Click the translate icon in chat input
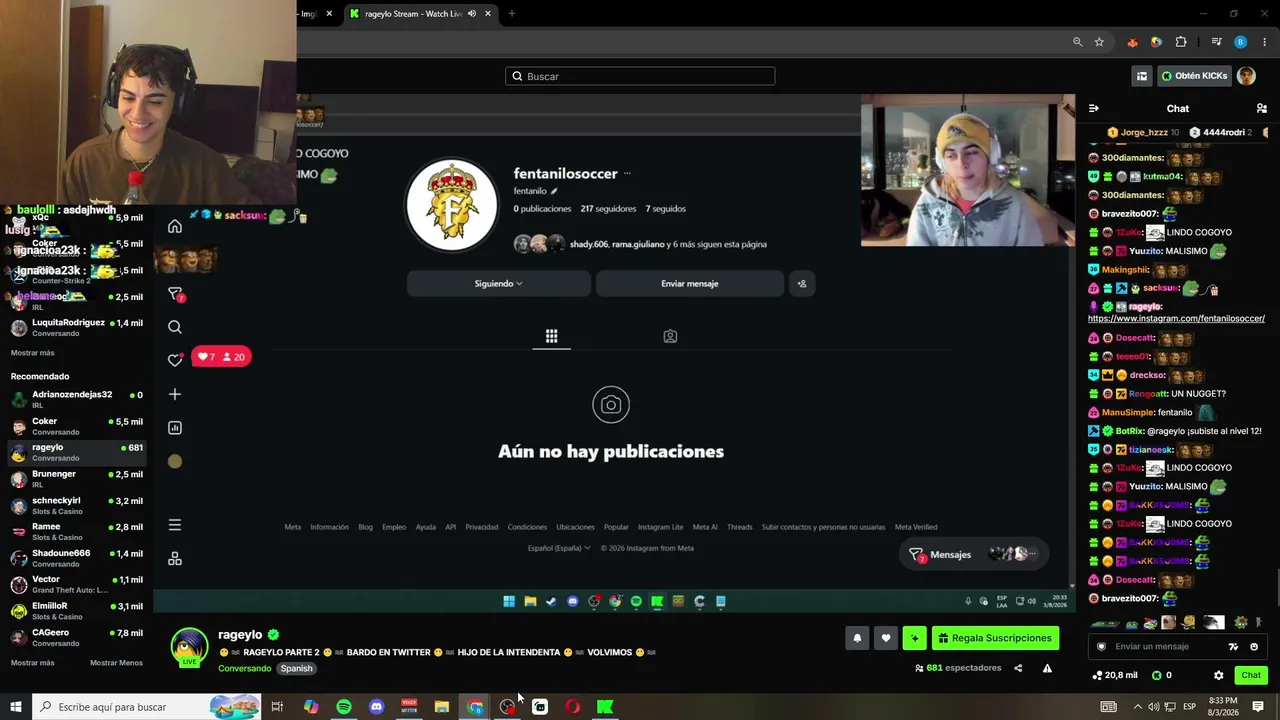 coord(1233,647)
